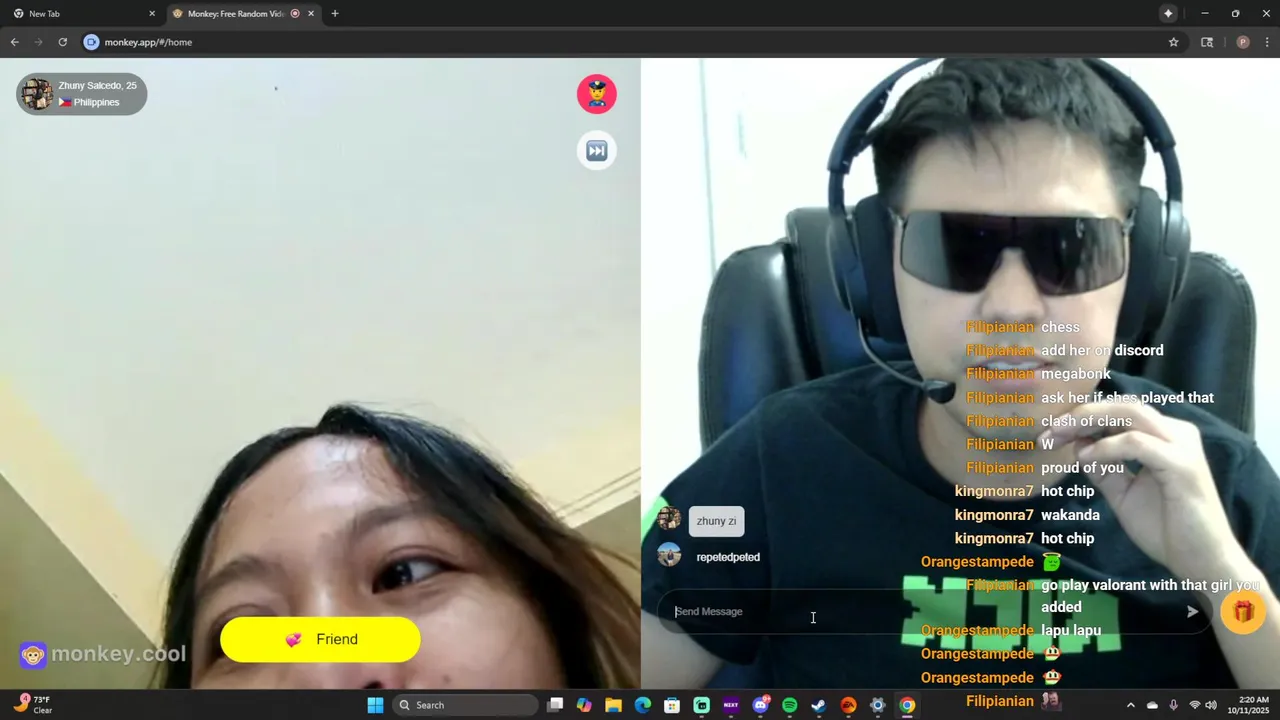Send the message with arrow icon

1192,612
